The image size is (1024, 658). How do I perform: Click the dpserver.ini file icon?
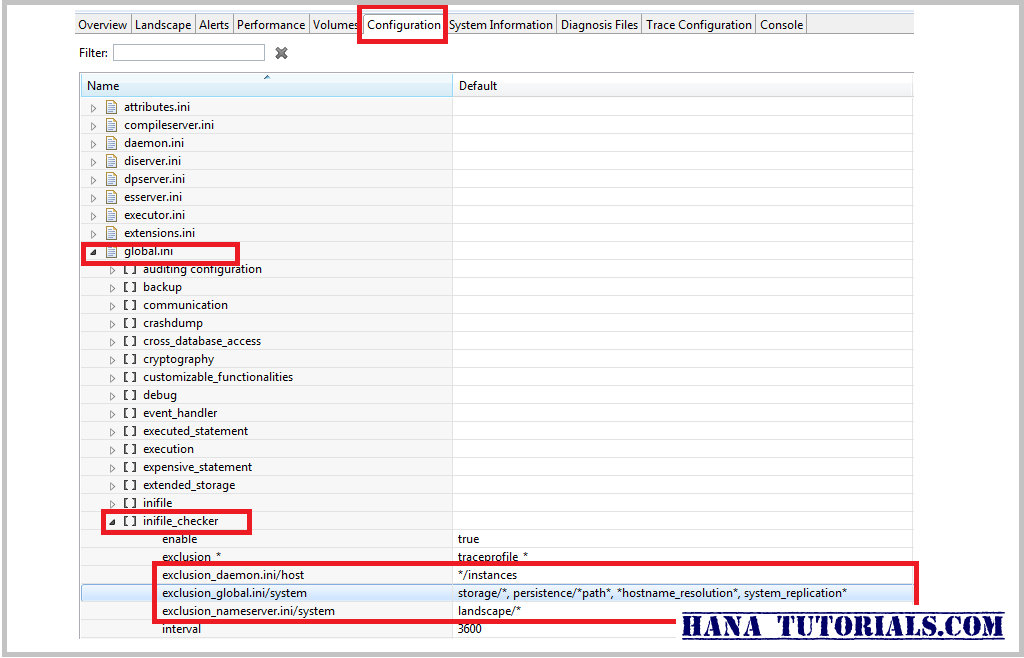click(110, 179)
